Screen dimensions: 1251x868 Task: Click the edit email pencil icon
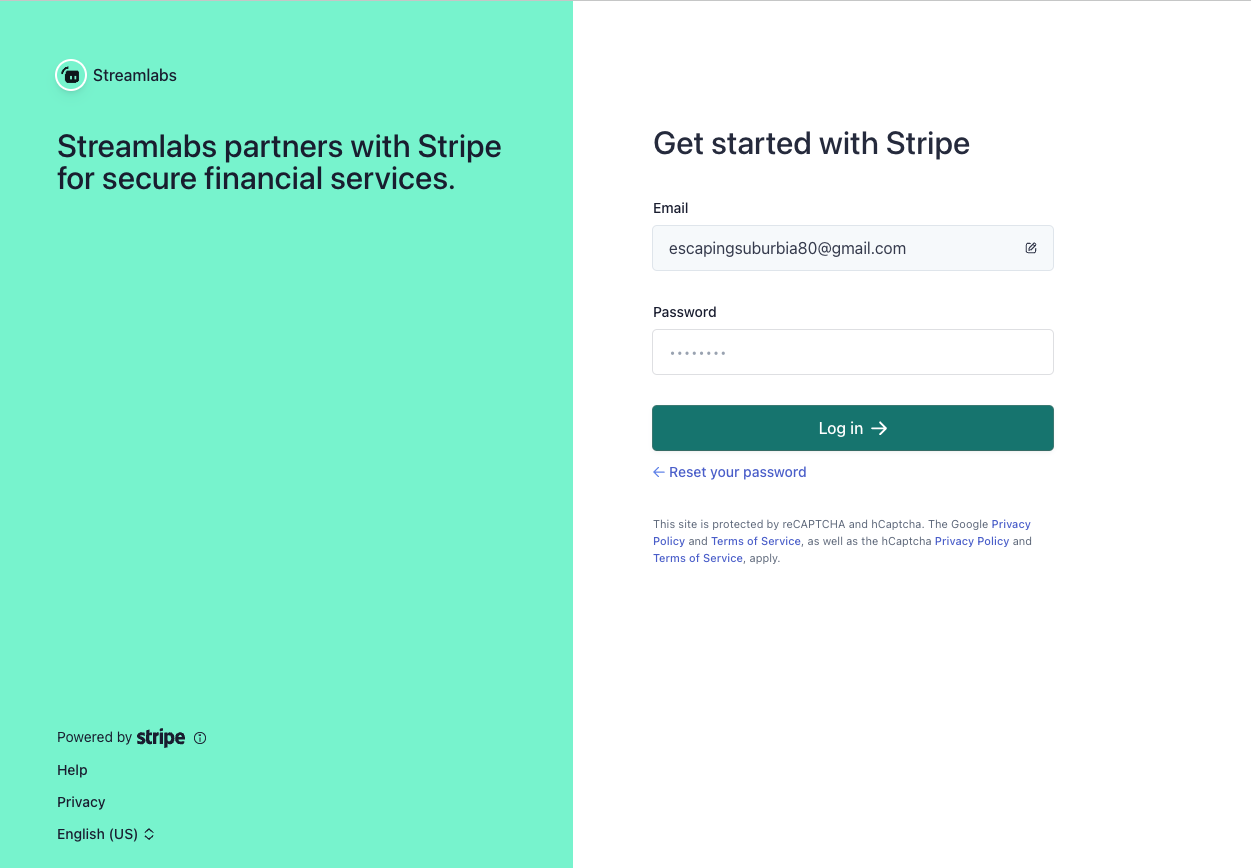click(1031, 248)
